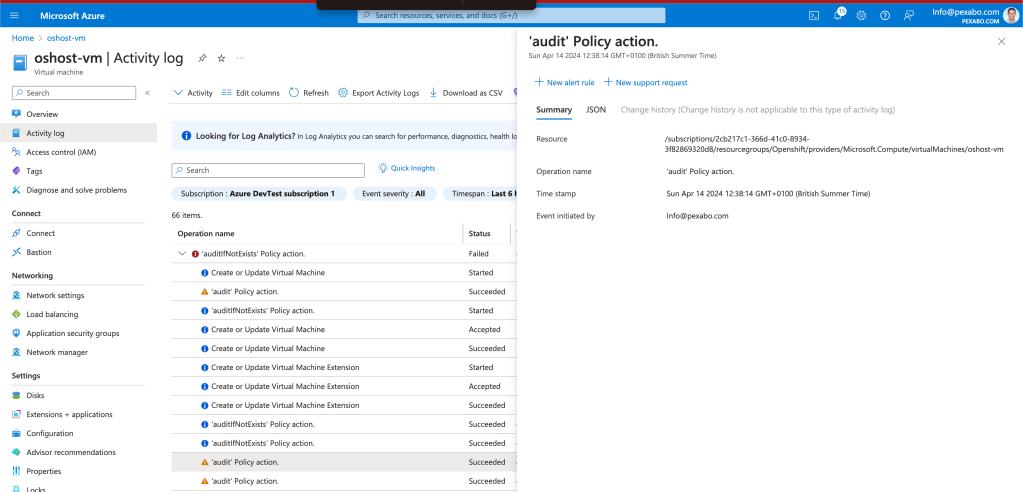1023x492 pixels.
Task: Launch Cloud Shell from the top bar
Action: click(814, 16)
